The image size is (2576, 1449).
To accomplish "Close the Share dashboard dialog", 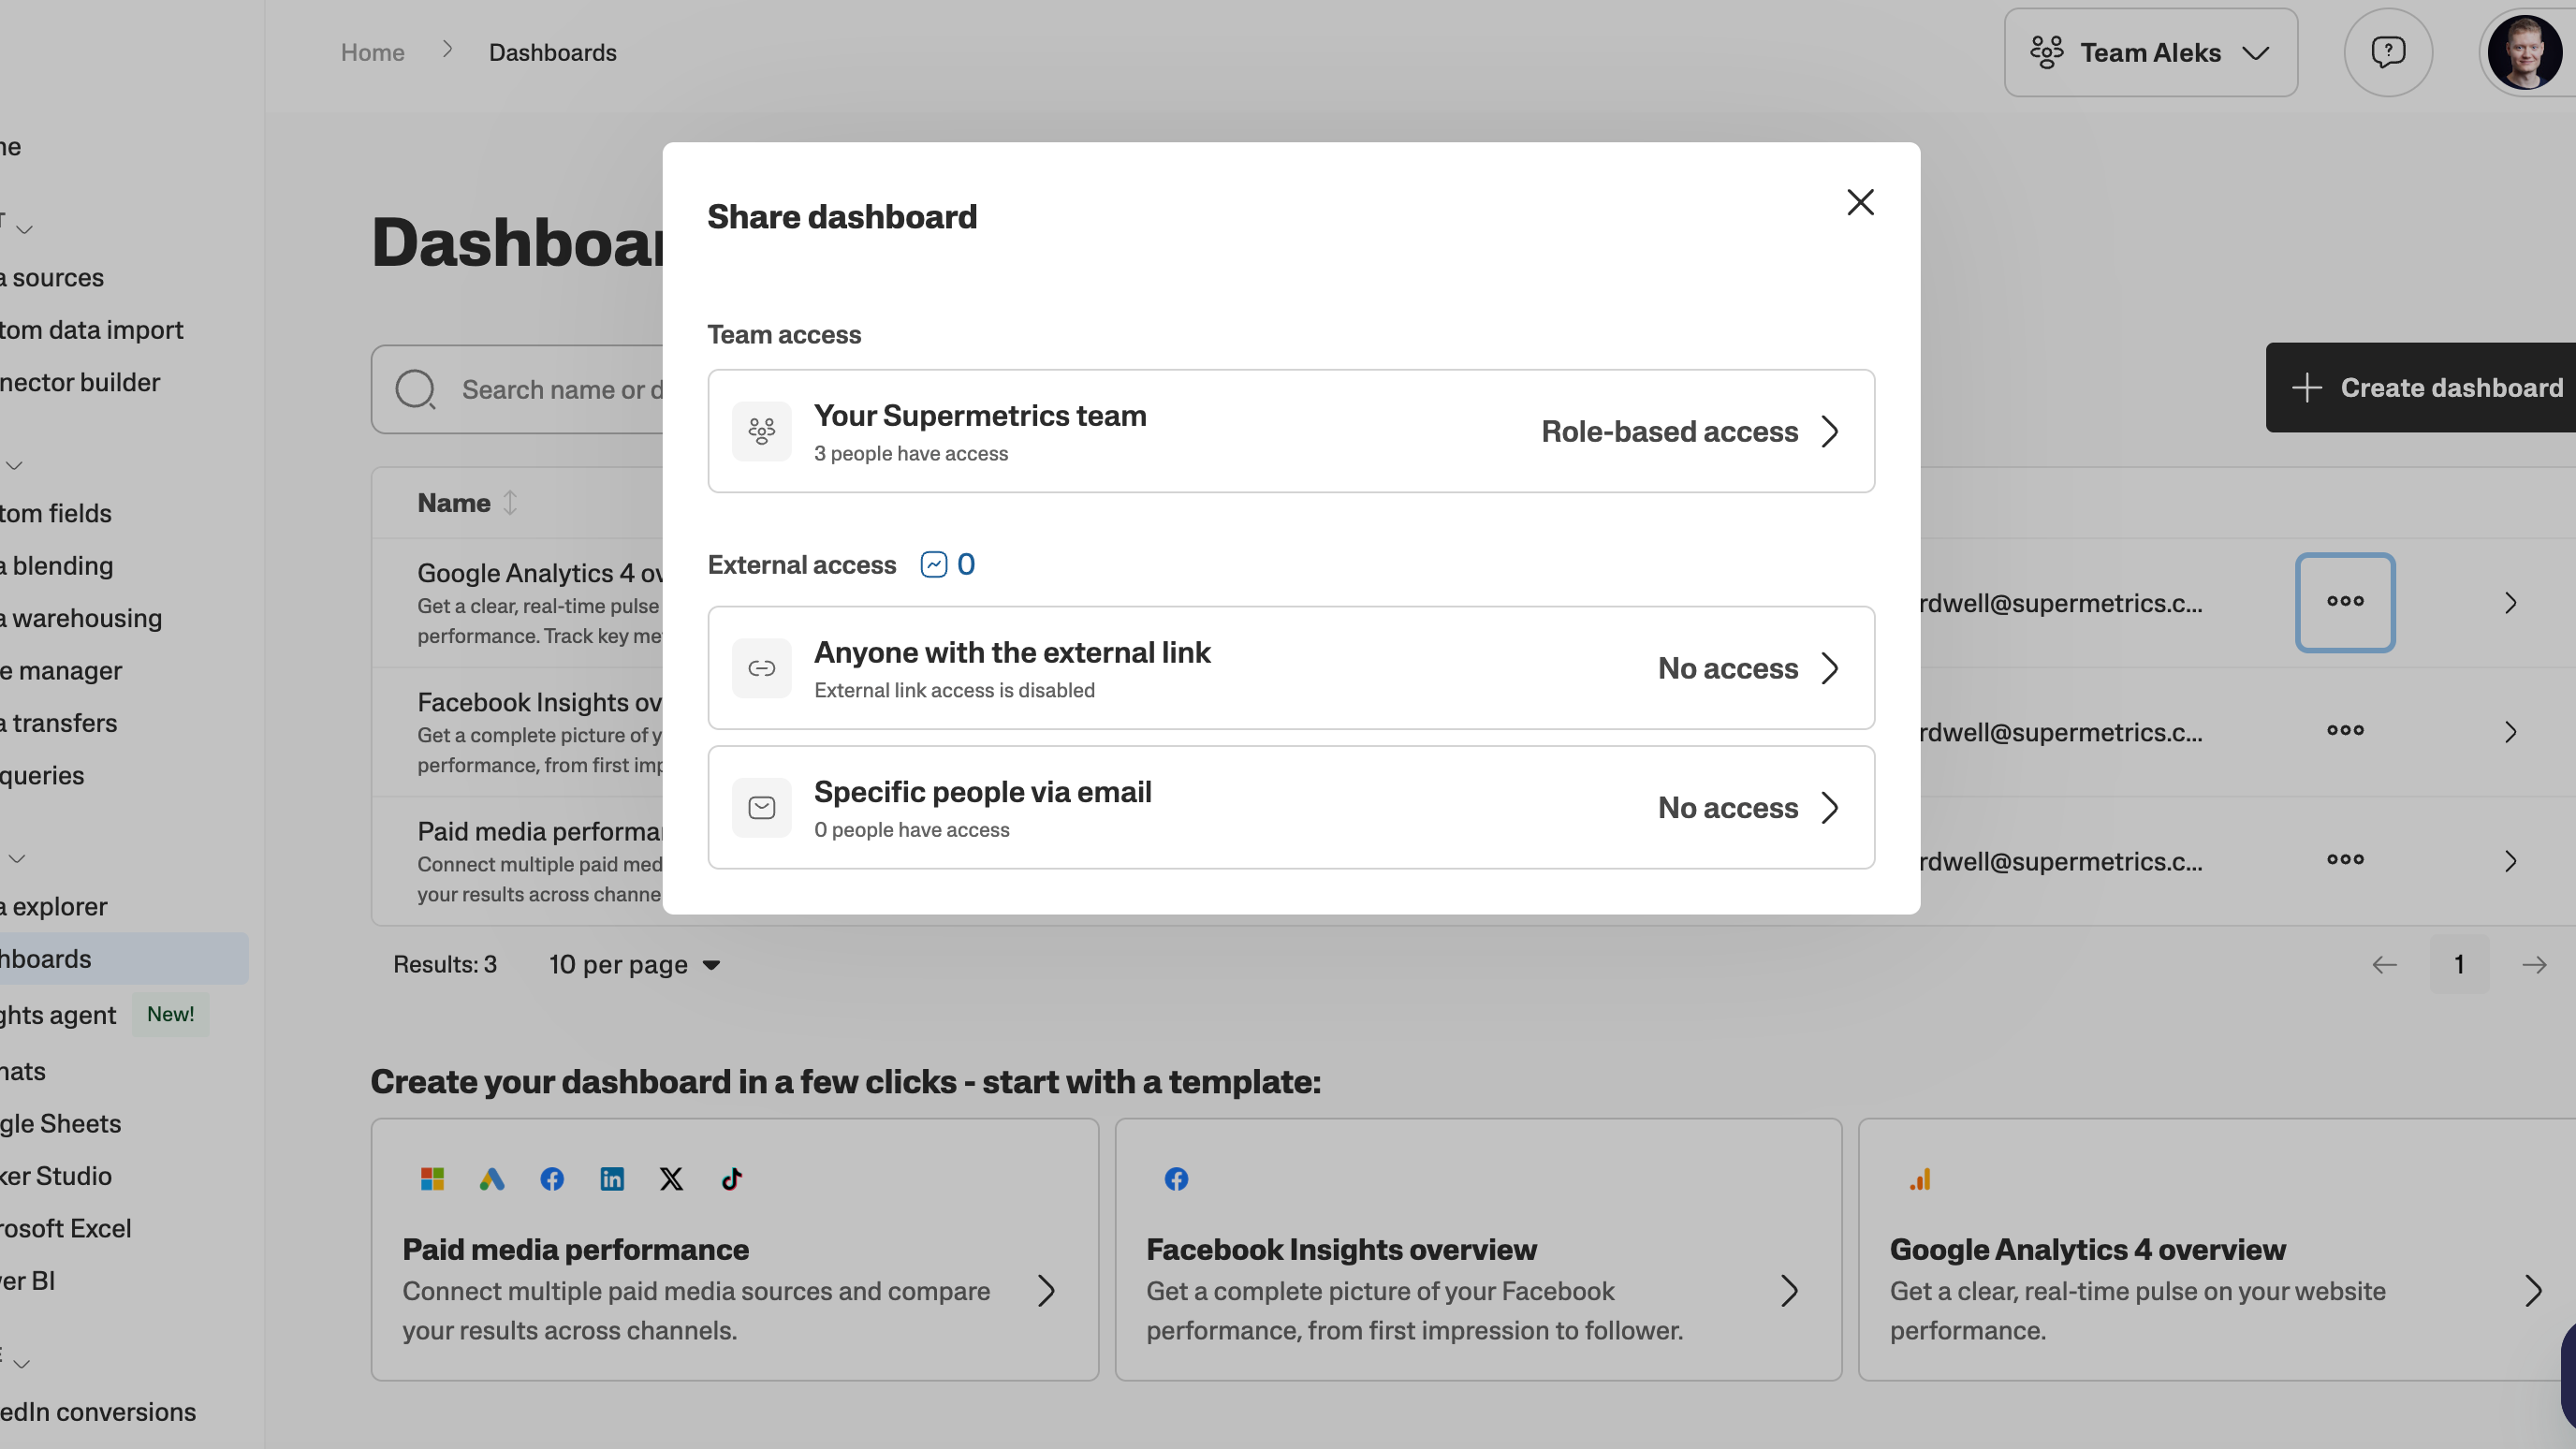I will [1860, 202].
